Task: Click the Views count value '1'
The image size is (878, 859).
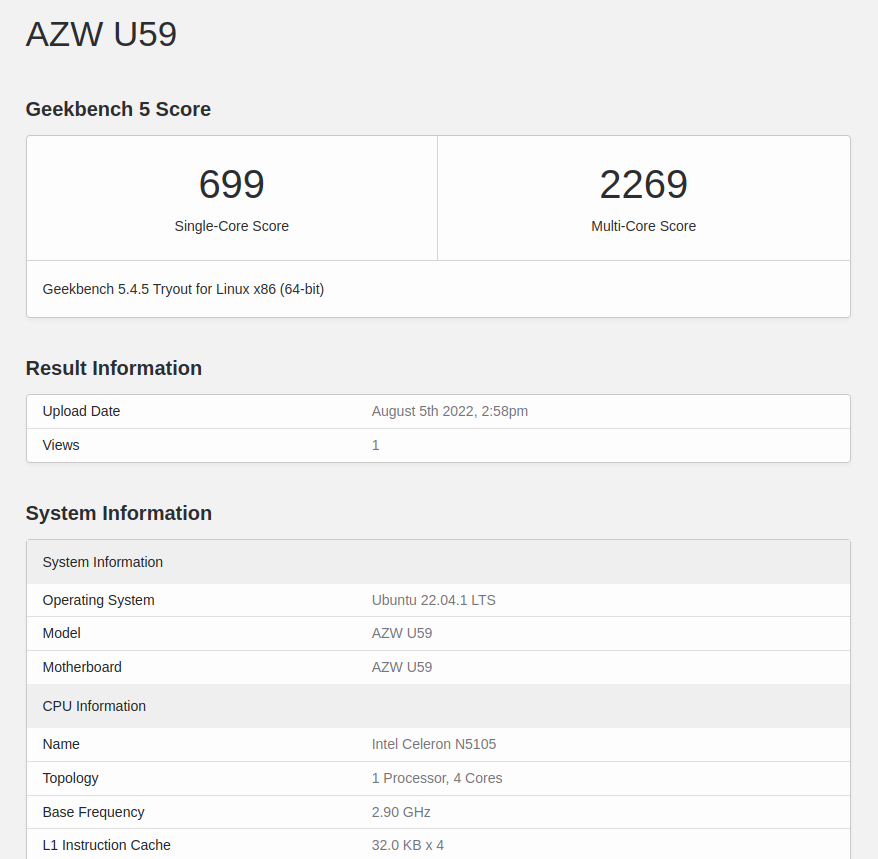Action: 376,445
